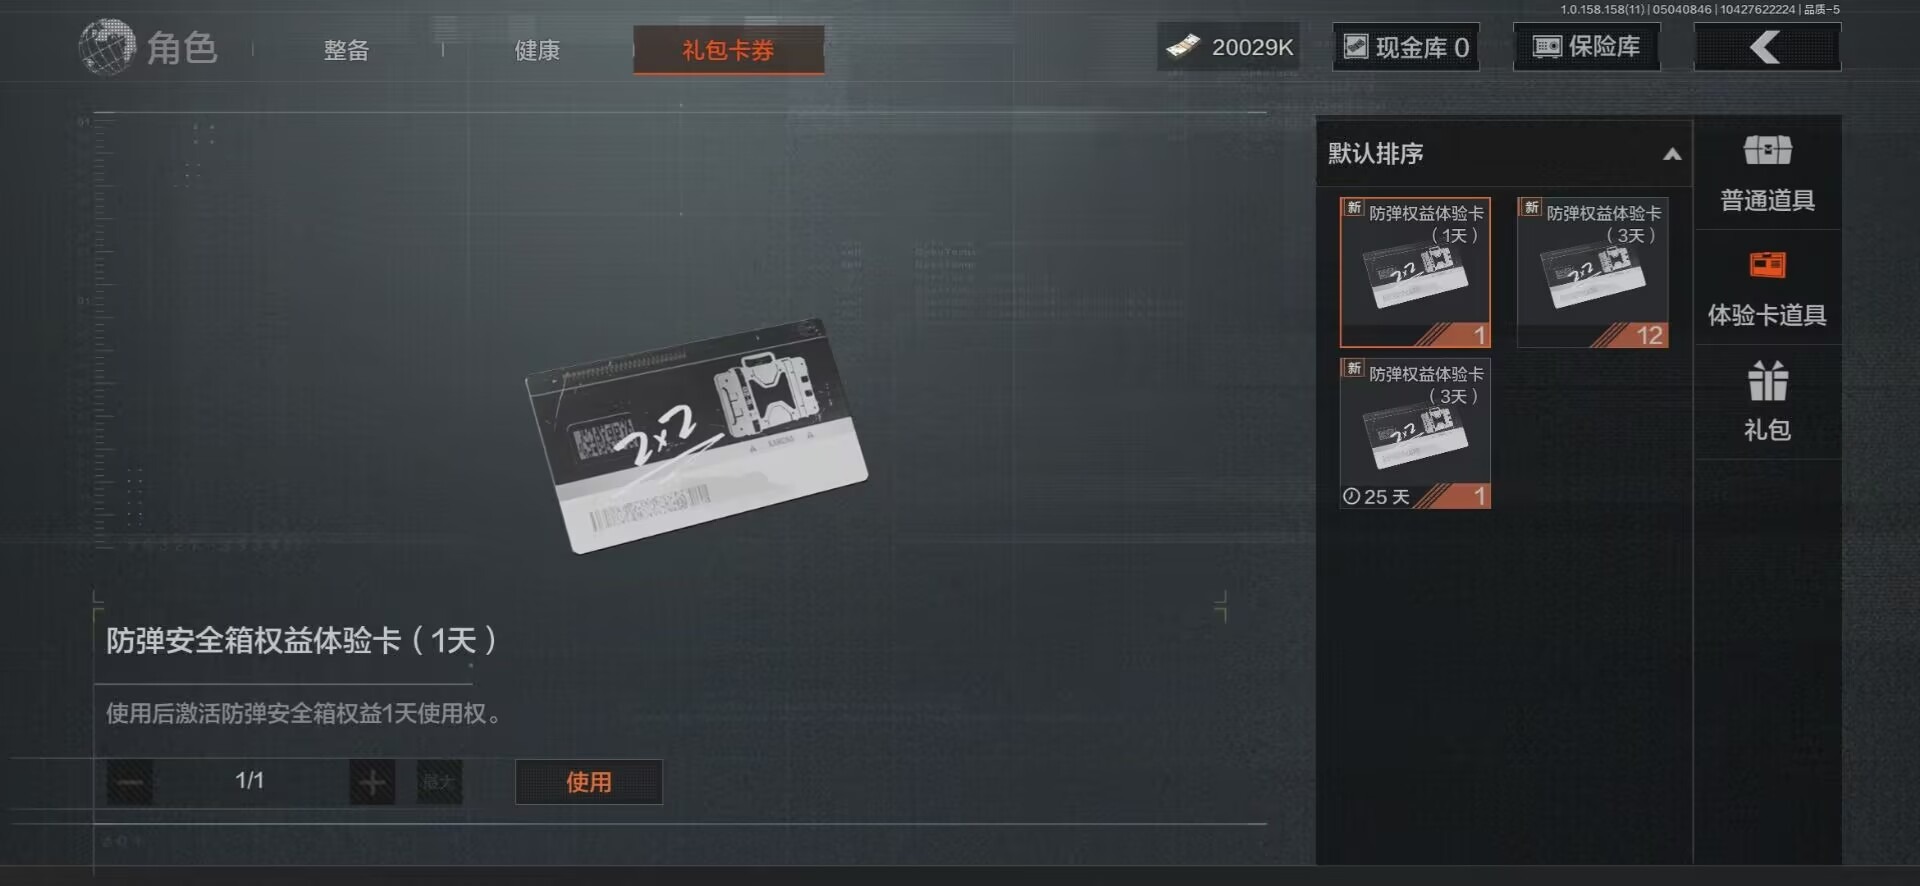Select the 防弹权益体验卡 3天 with 12 count
Viewport: 1920px width, 886px height.
pyautogui.click(x=1592, y=272)
